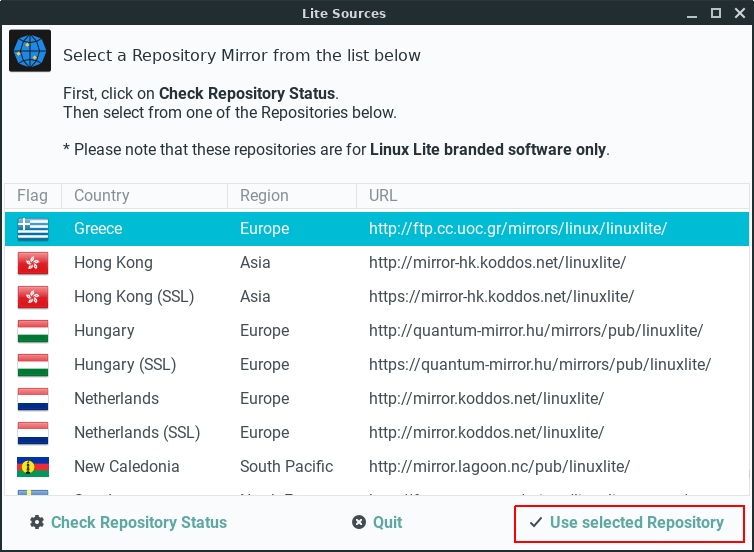Viewport: 754px width, 552px height.
Task: Sort list by Country column header
Action: [143, 196]
